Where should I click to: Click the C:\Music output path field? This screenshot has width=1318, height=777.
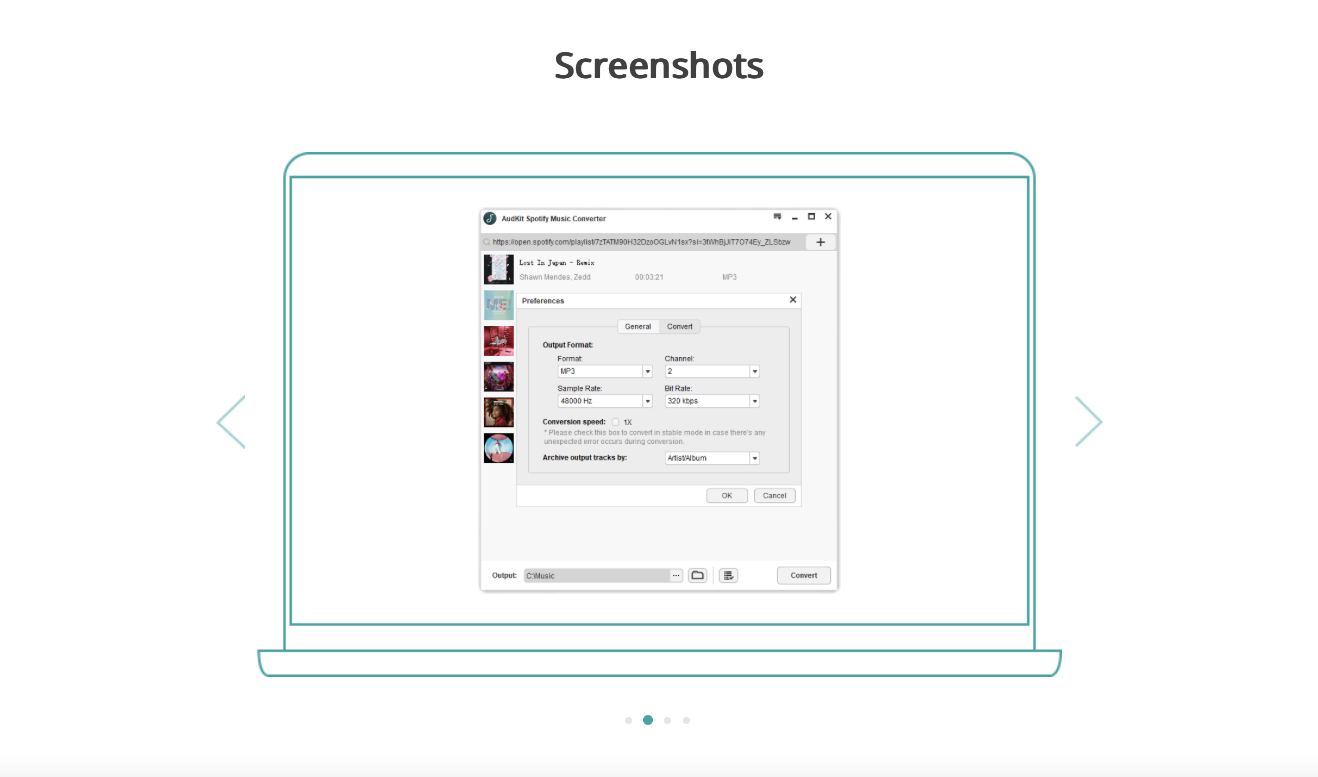click(x=597, y=576)
